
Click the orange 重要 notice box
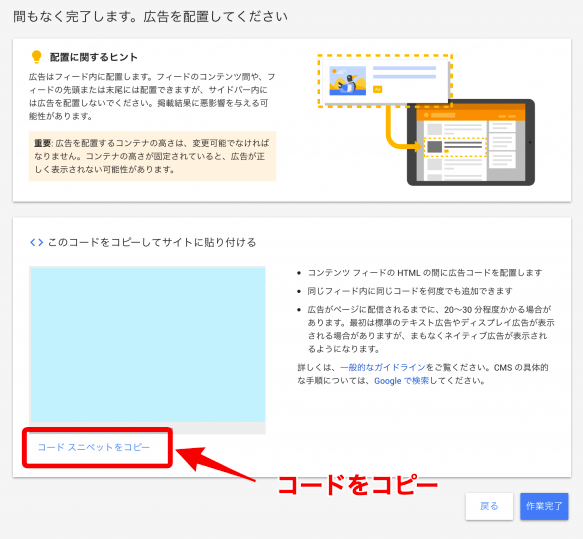[152, 156]
